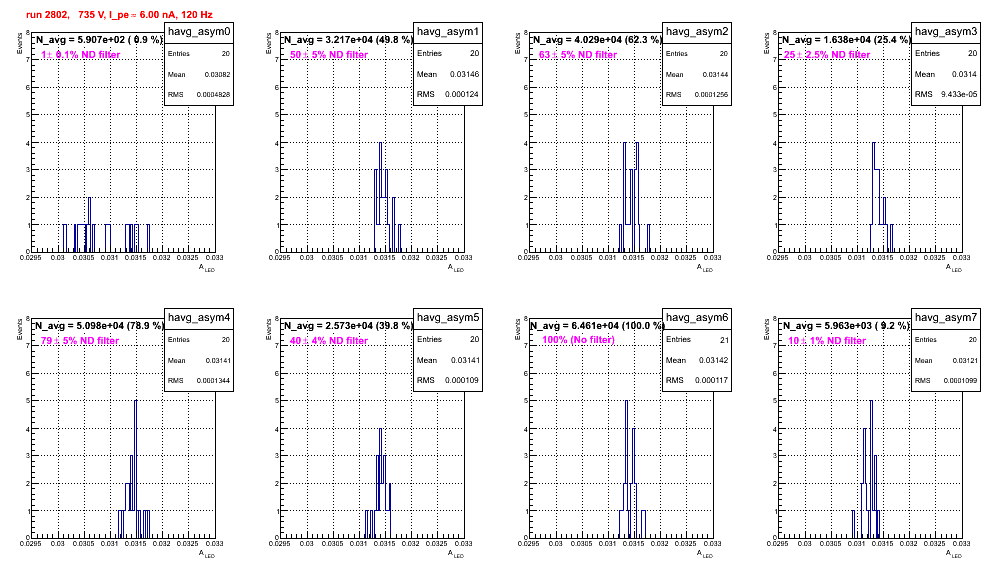Click Mean value 0.0314 in havg_asym3
Image resolution: width=996 pixels, height=572 pixels.
click(x=964, y=74)
